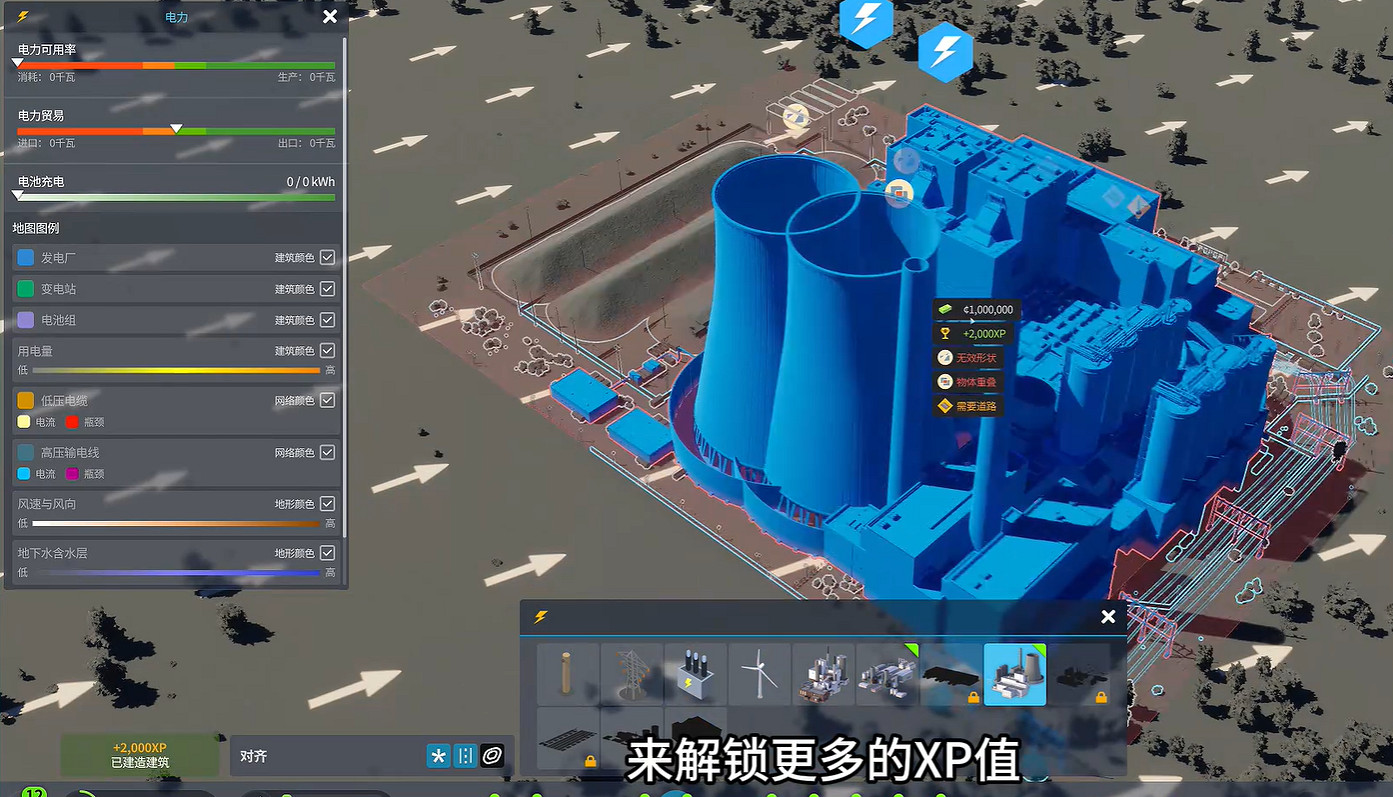Click the blue 发电厂 color swatch
The image size is (1393, 797).
(x=26, y=258)
